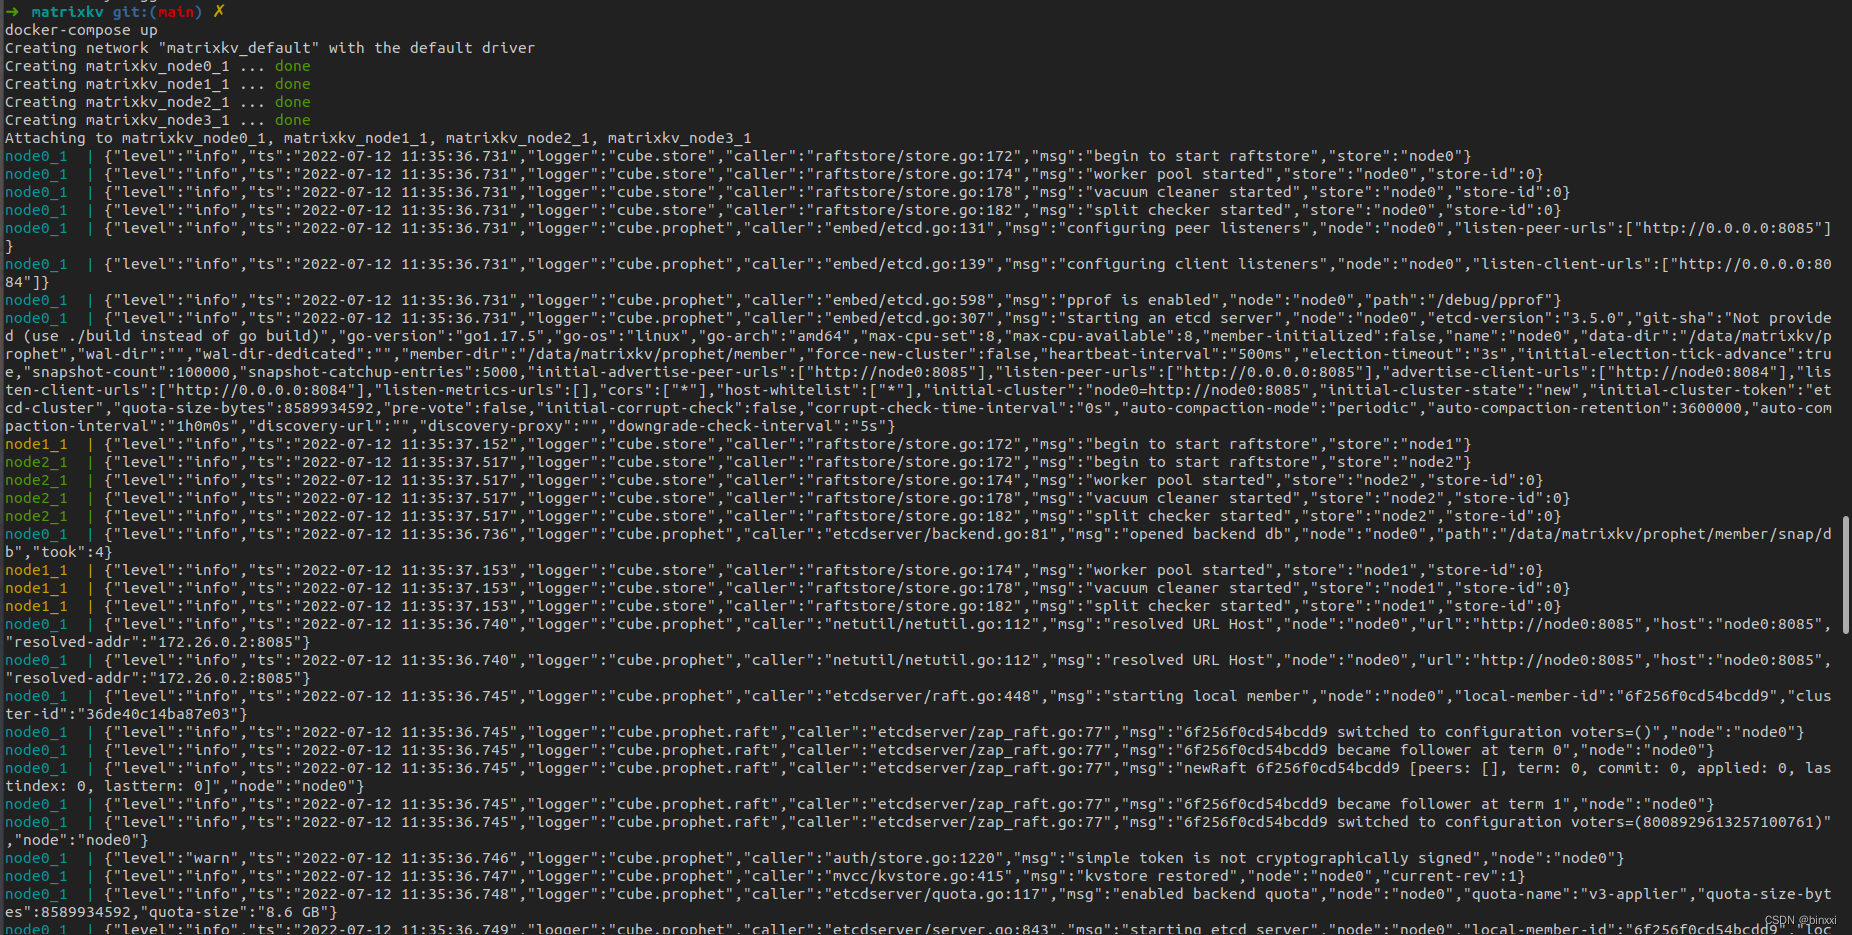Screen dimensions: 1852x935
Task: Click the terminal scrollbar thumb
Action: click(x=1845, y=574)
